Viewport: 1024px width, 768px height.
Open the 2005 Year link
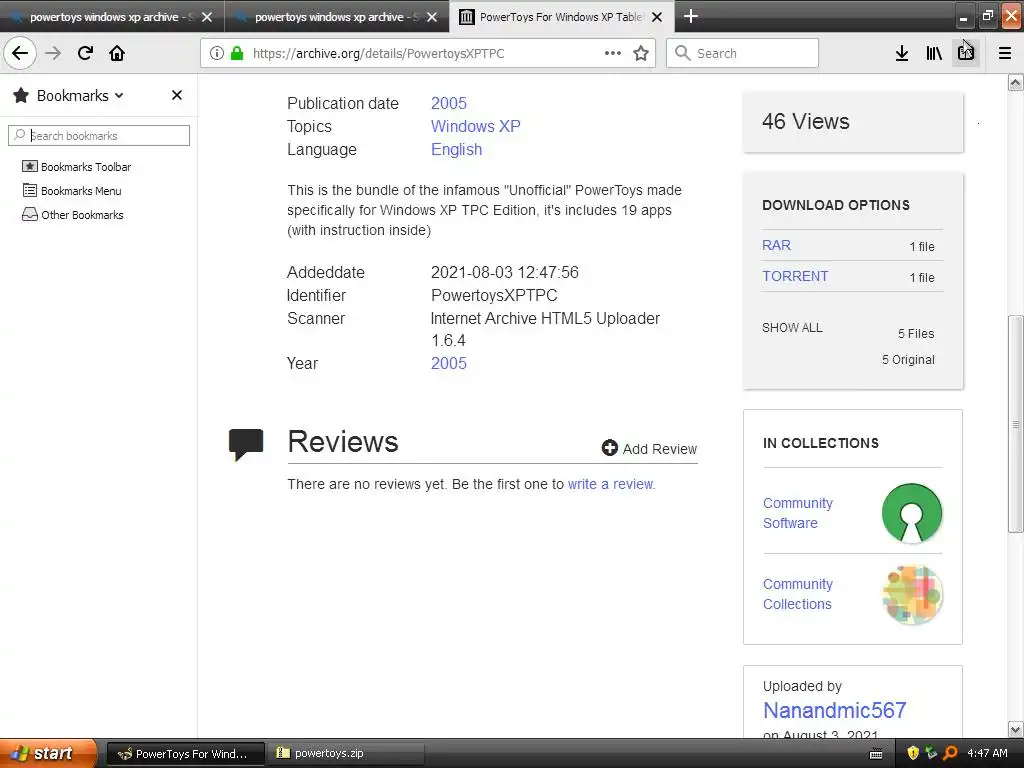point(449,363)
